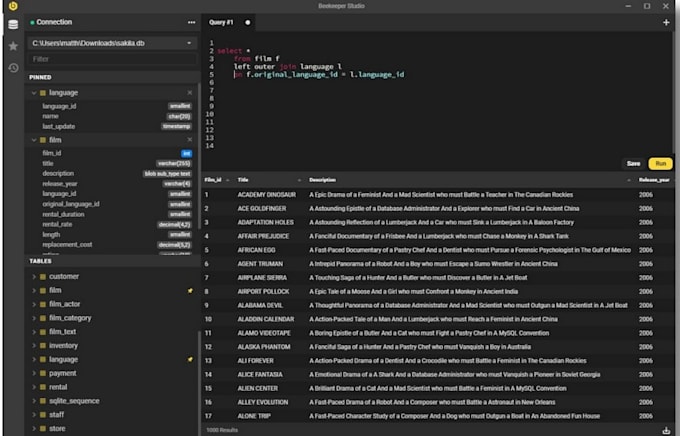Run the query with the Run button
Screen dimensions: 680x436
(660, 164)
